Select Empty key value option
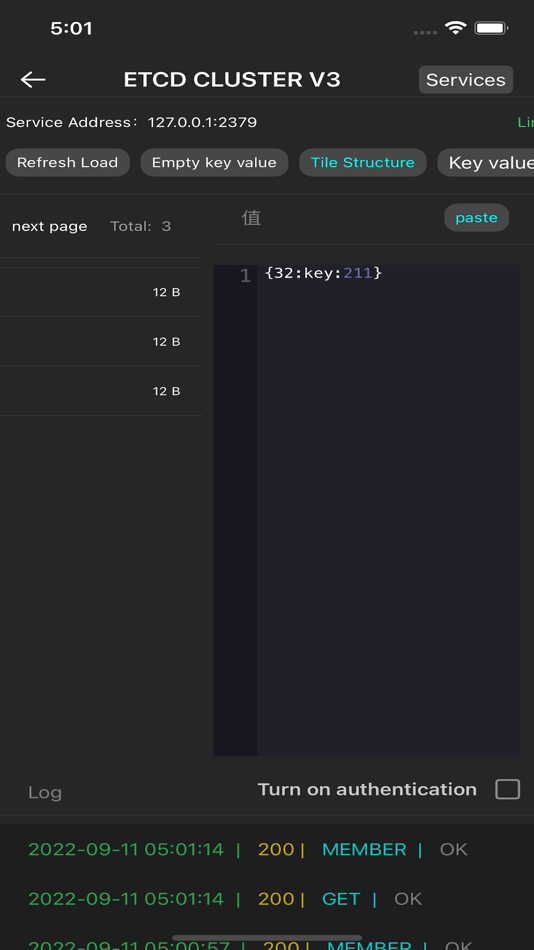Screen dimensions: 534x950 coord(214,162)
